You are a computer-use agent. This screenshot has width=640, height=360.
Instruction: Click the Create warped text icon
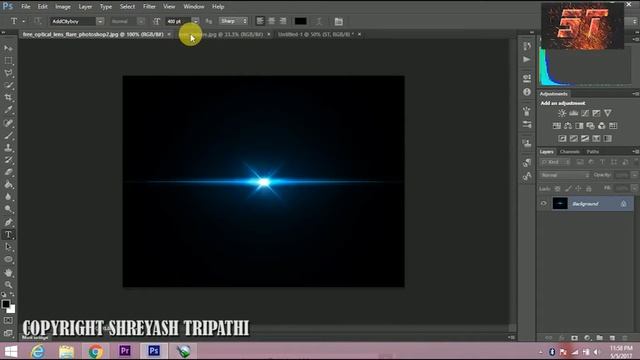coord(319,21)
